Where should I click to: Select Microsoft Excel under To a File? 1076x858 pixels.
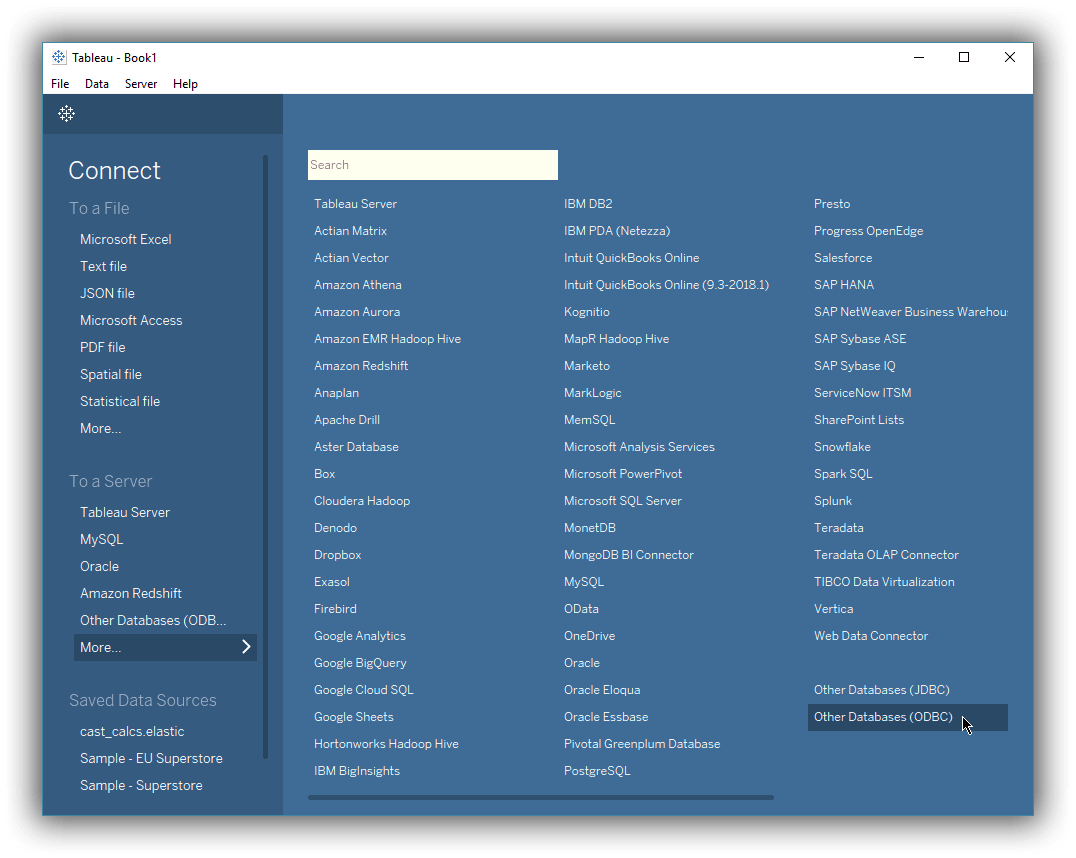tap(125, 239)
